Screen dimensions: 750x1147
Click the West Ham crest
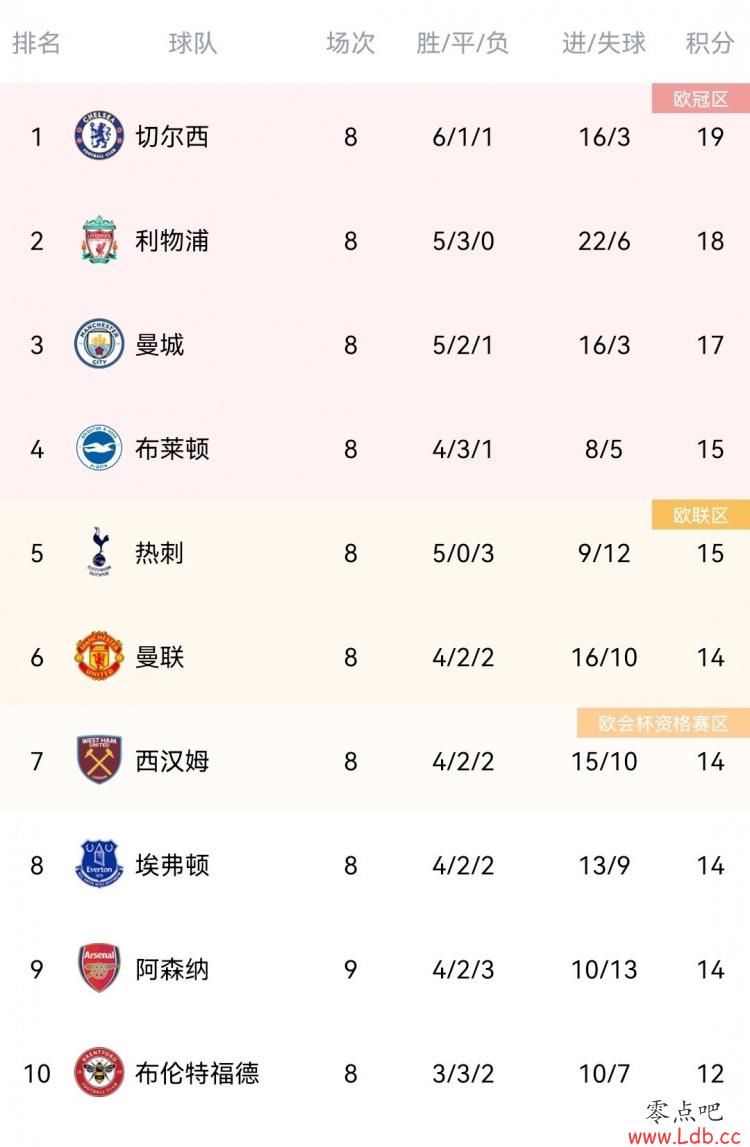click(100, 760)
